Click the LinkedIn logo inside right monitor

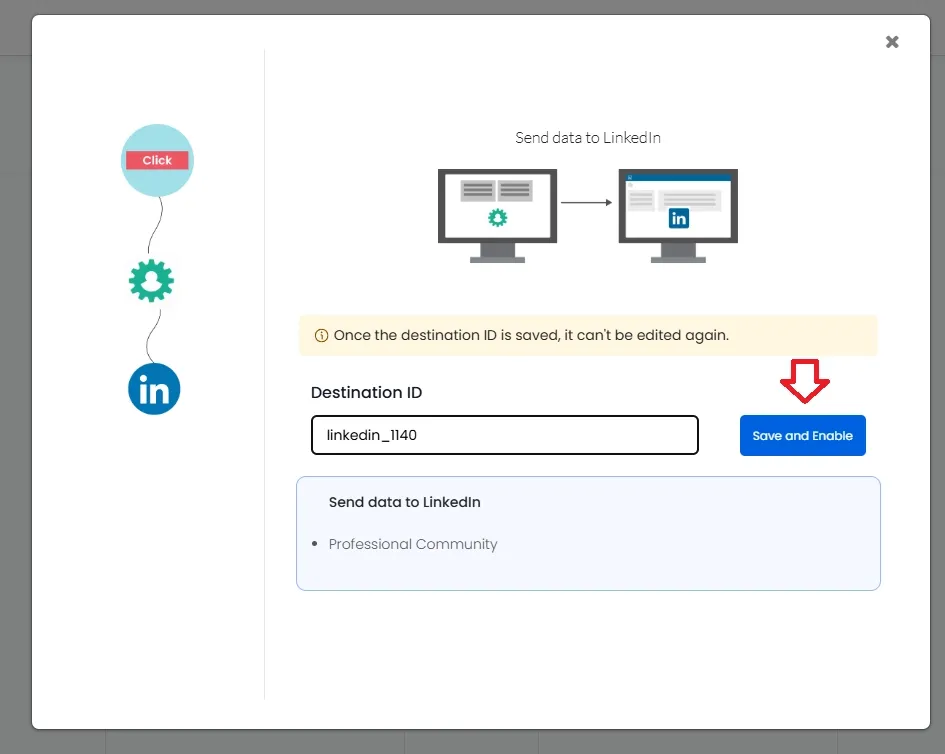[x=679, y=218]
